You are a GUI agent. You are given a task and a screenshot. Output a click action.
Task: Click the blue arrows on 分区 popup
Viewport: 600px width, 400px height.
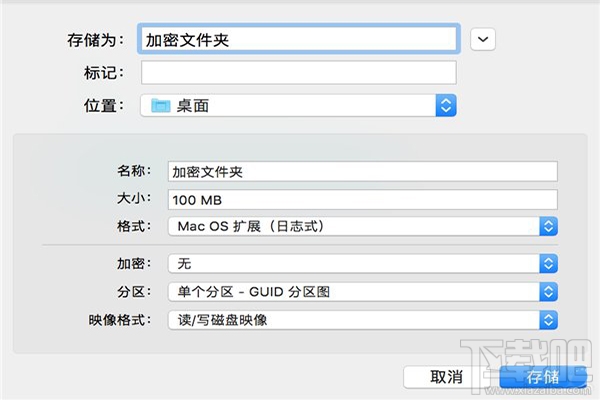[x=548, y=291]
